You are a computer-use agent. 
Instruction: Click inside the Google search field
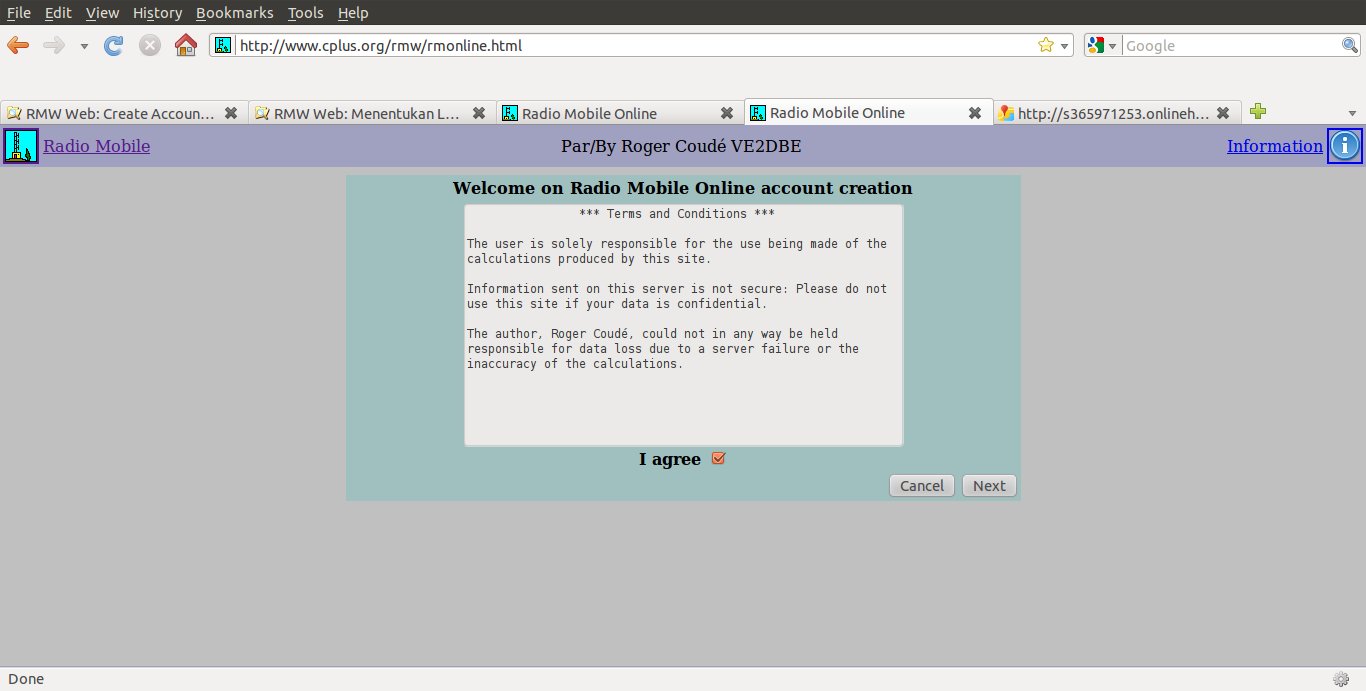(x=1230, y=45)
